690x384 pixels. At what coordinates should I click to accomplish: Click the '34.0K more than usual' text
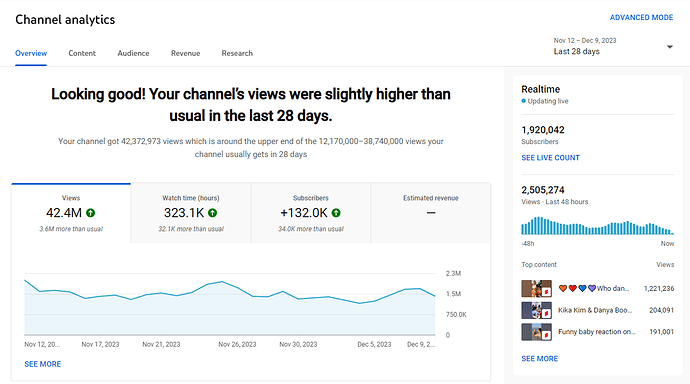tap(311, 229)
